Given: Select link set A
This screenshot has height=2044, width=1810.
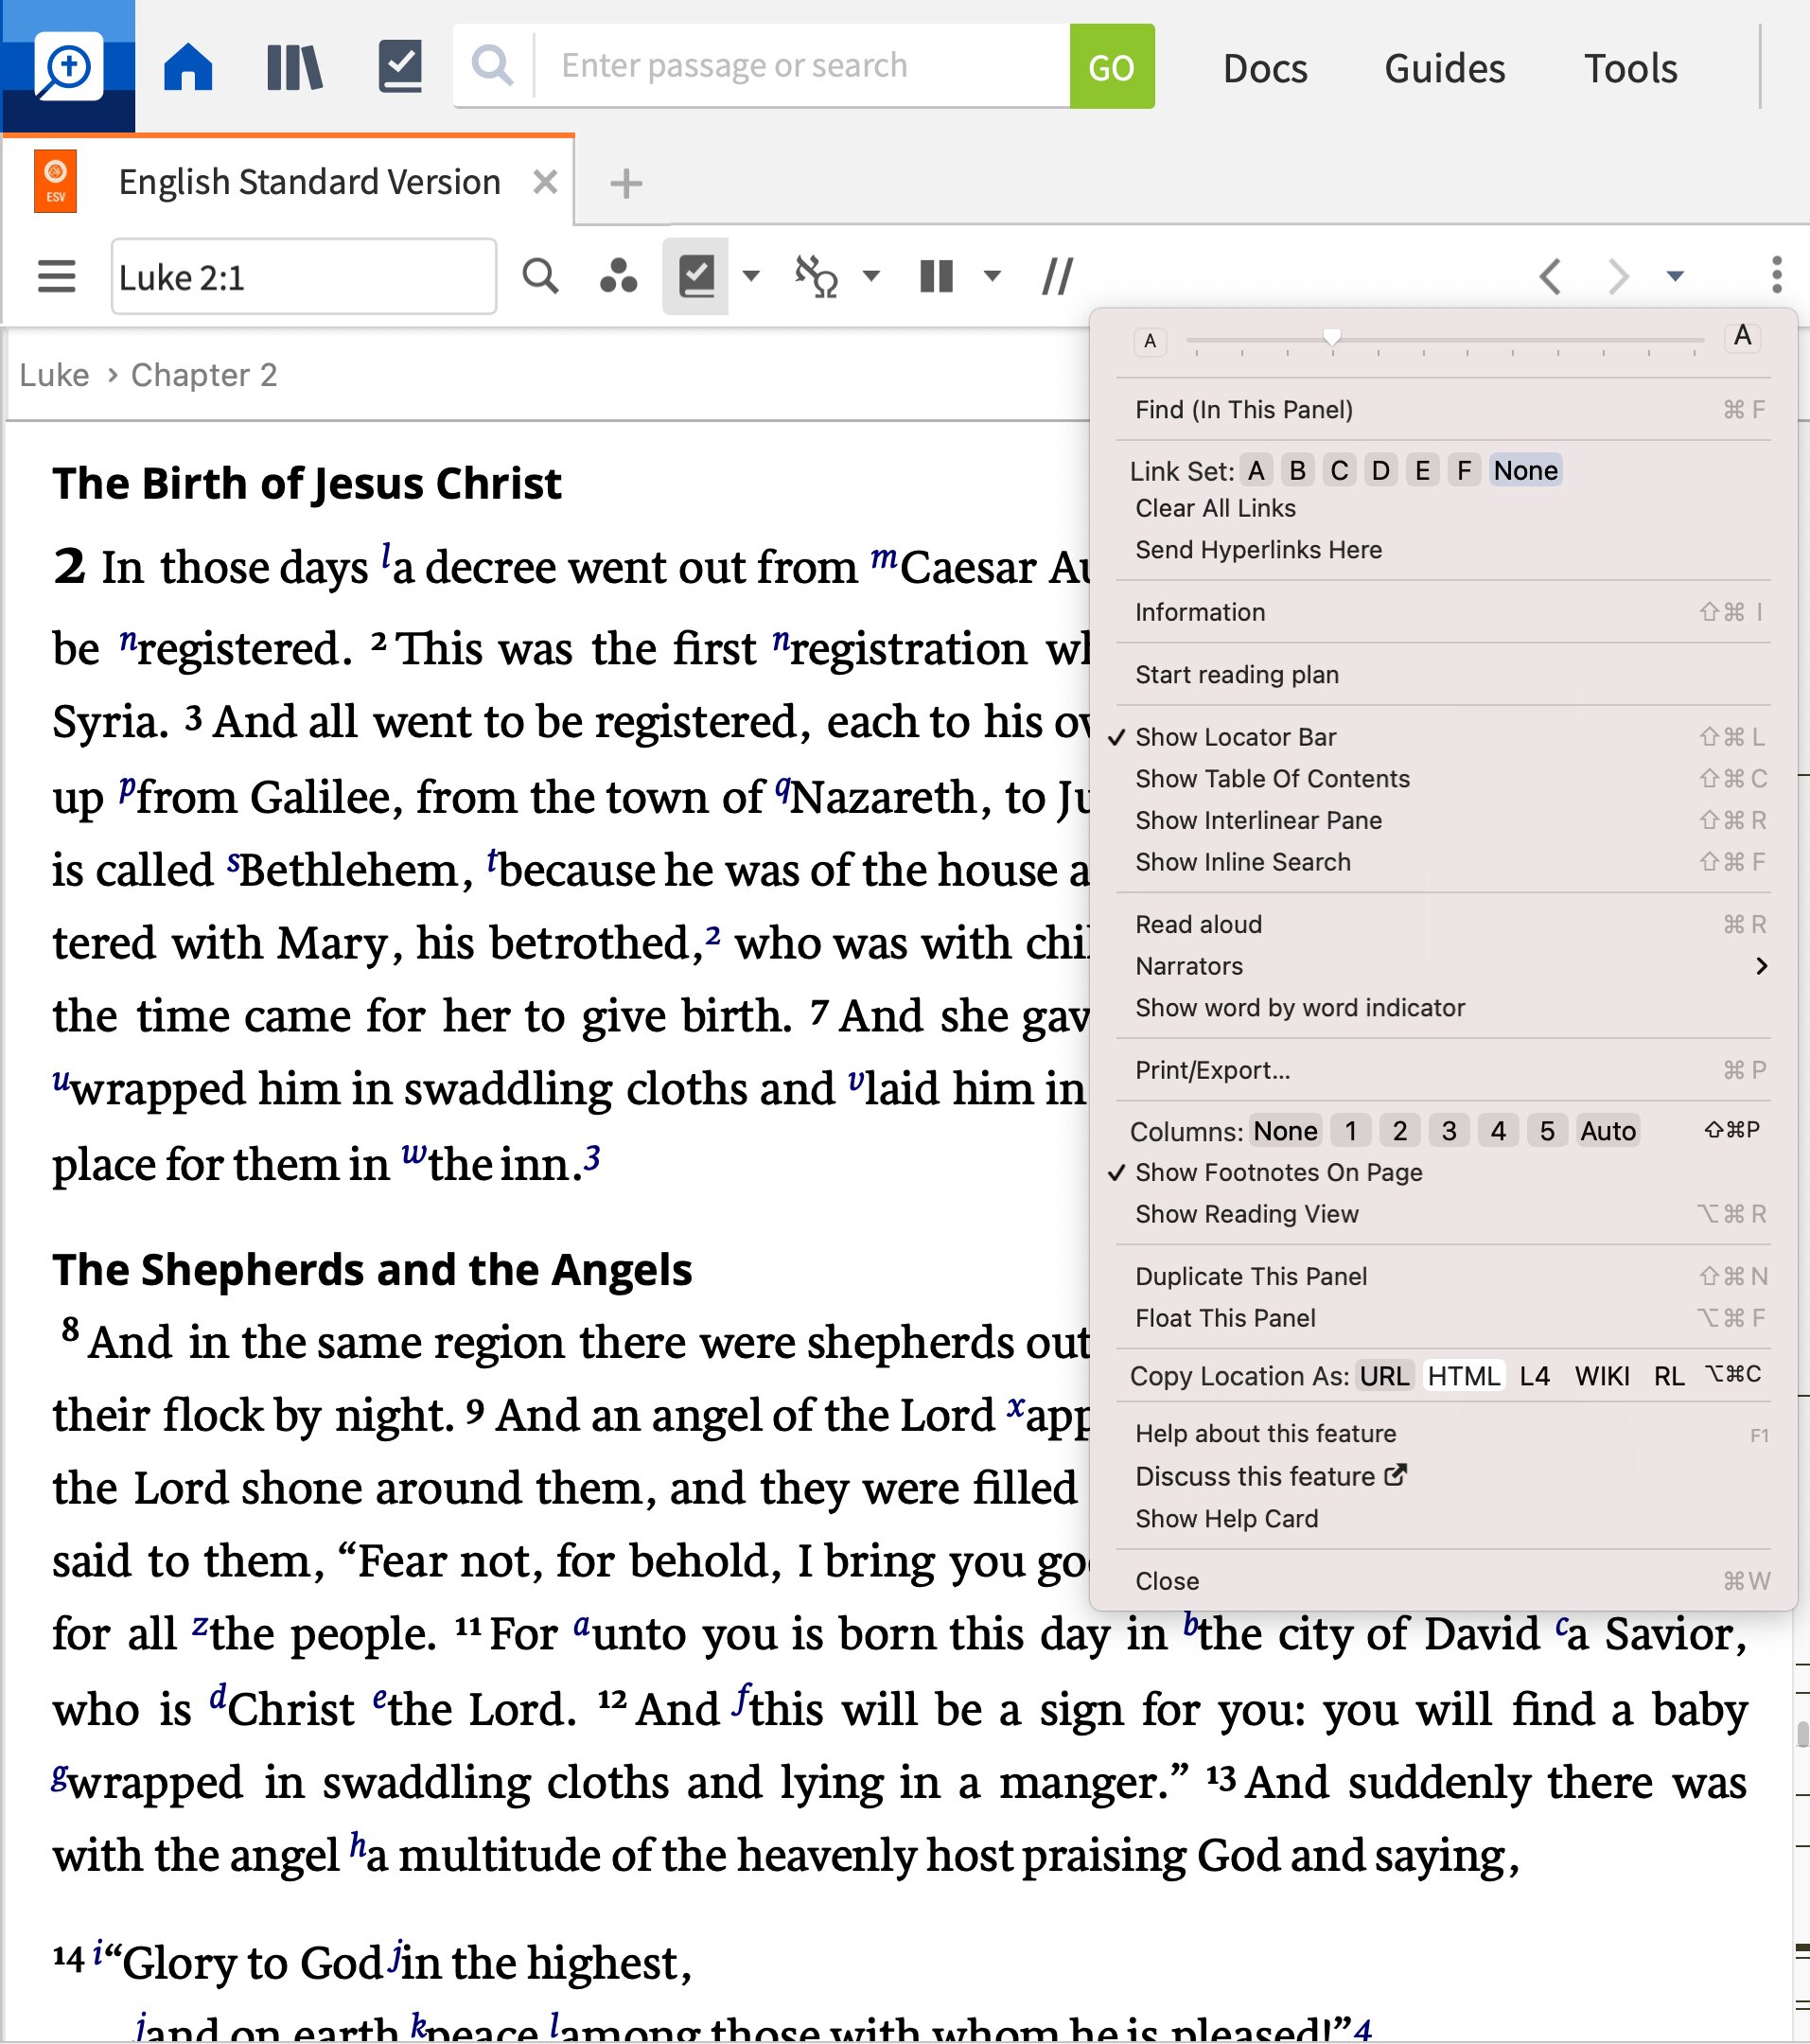Looking at the screenshot, I should pos(1256,470).
